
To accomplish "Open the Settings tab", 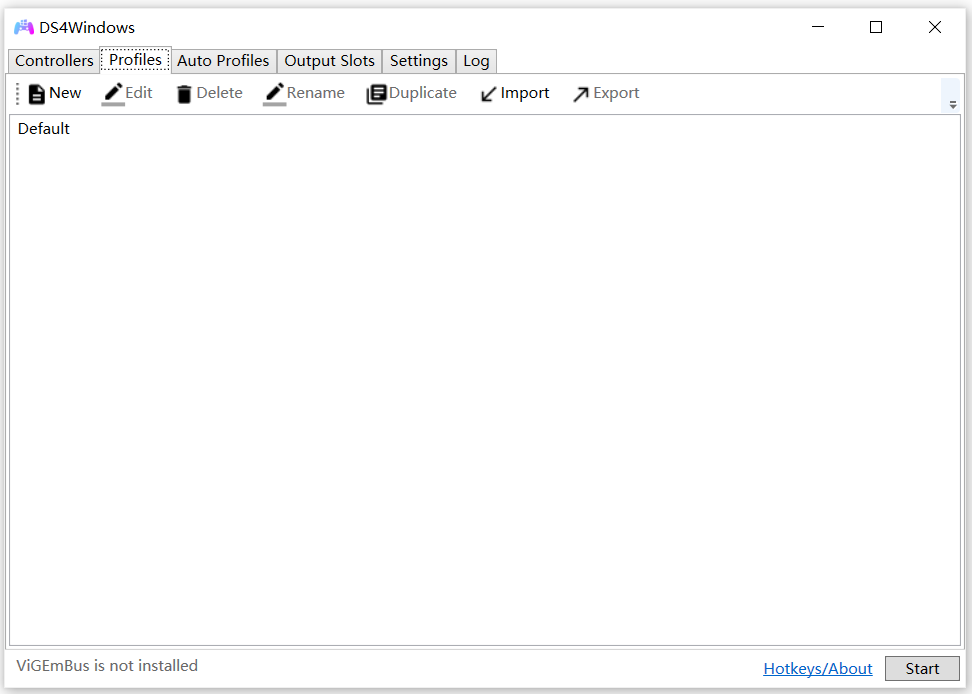I will click(x=418, y=61).
